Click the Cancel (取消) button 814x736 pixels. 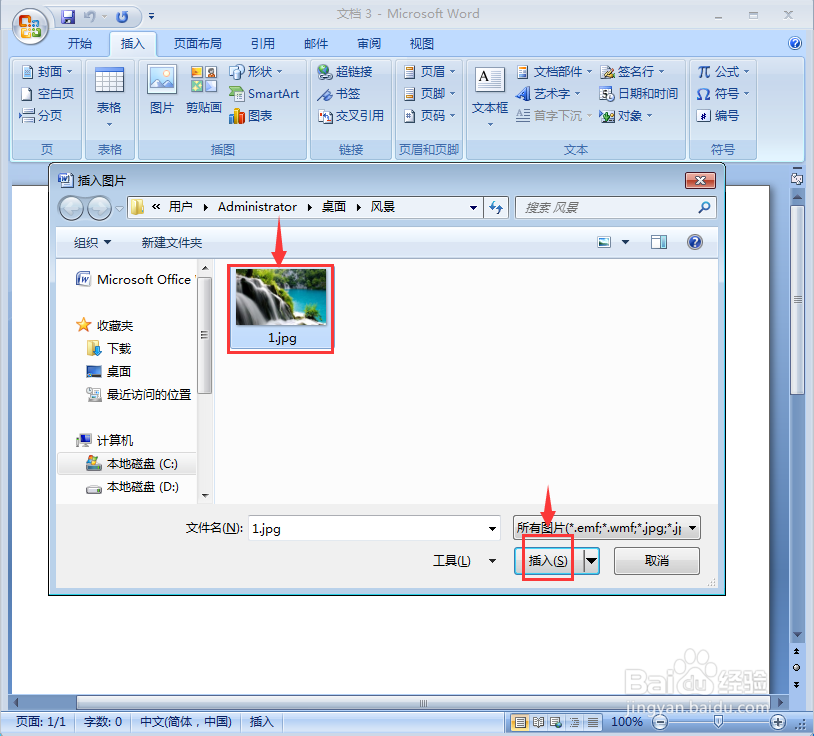[x=657, y=561]
